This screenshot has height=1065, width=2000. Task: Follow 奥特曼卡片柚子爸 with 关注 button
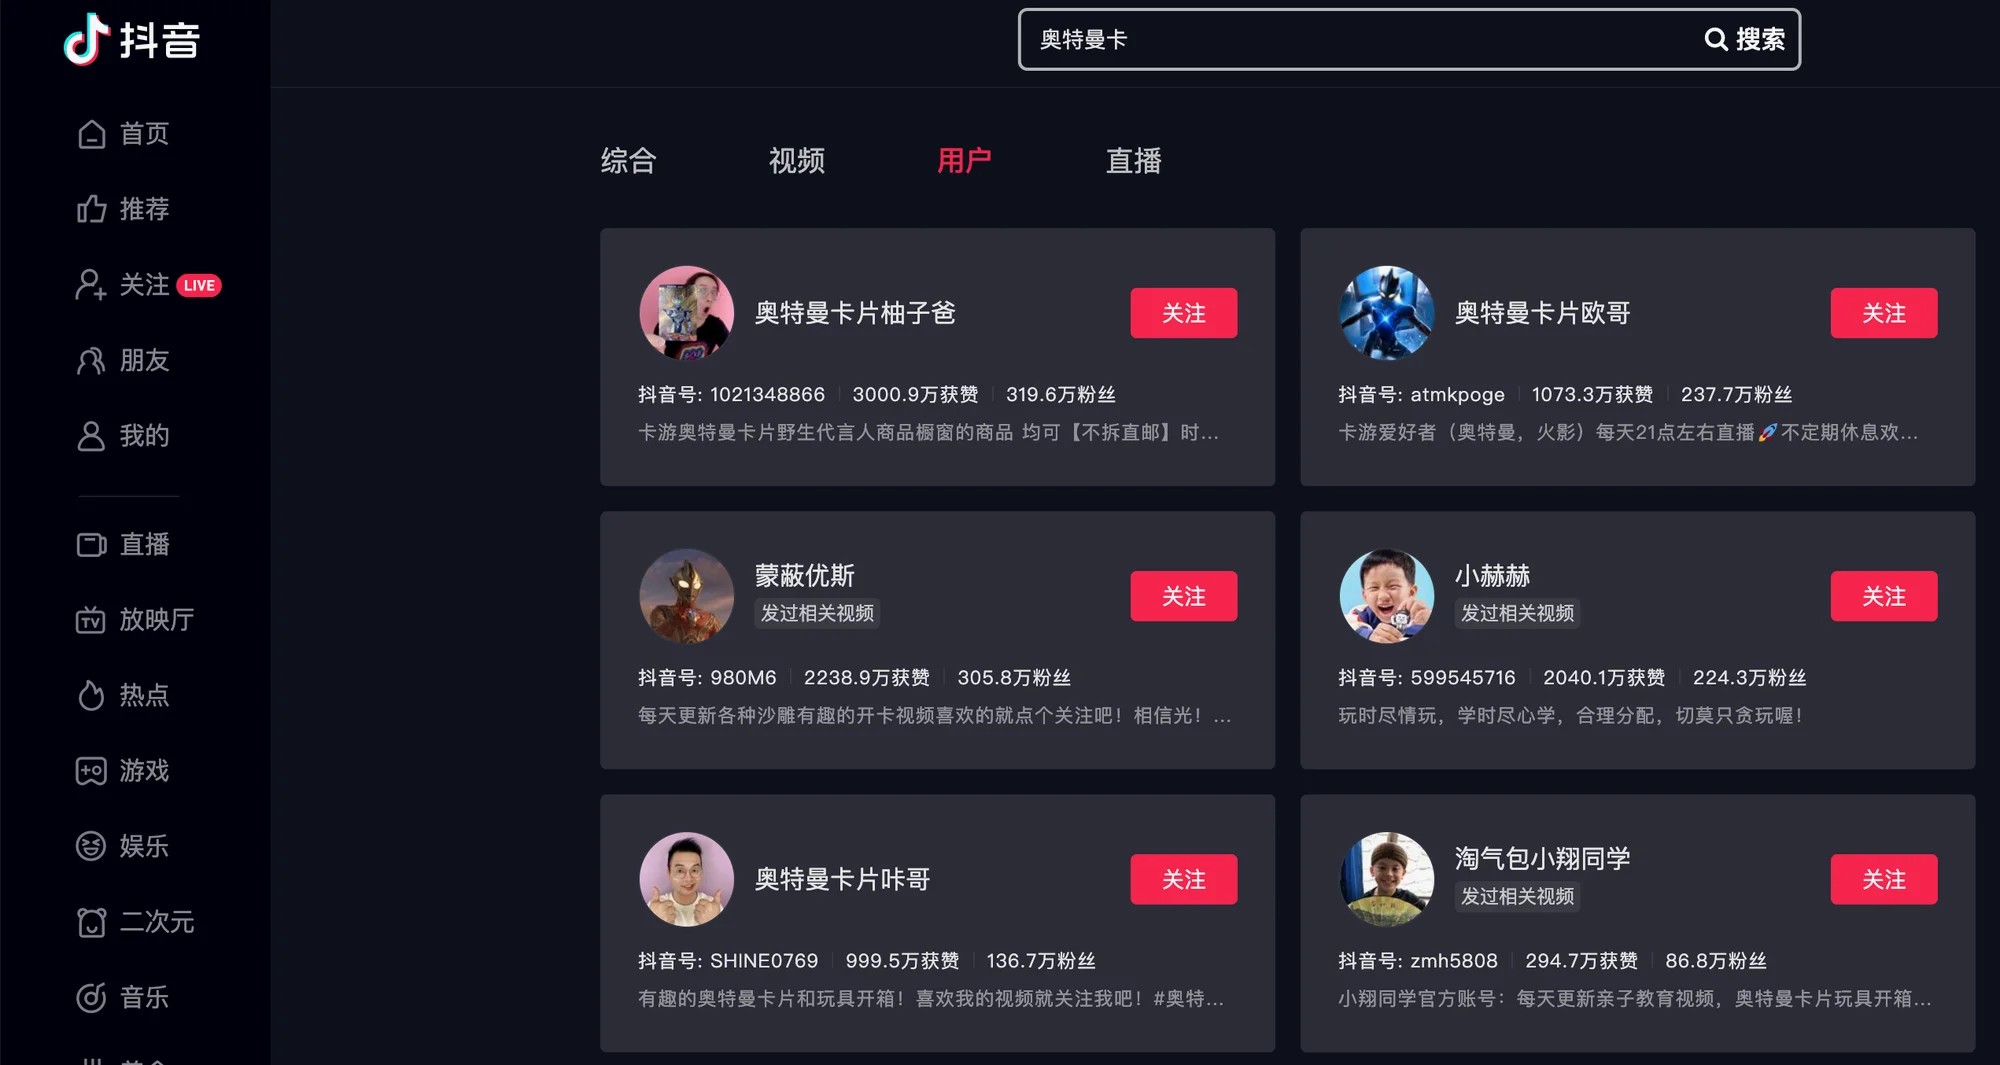tap(1184, 313)
